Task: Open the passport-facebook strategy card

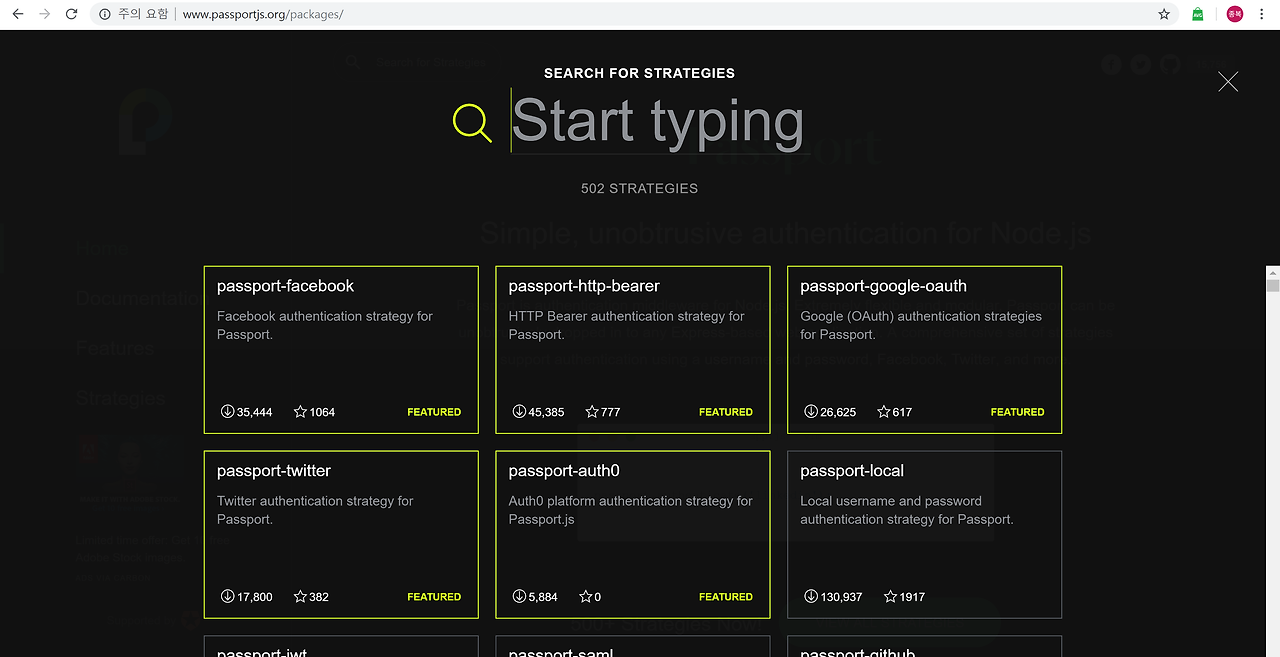Action: (x=341, y=350)
